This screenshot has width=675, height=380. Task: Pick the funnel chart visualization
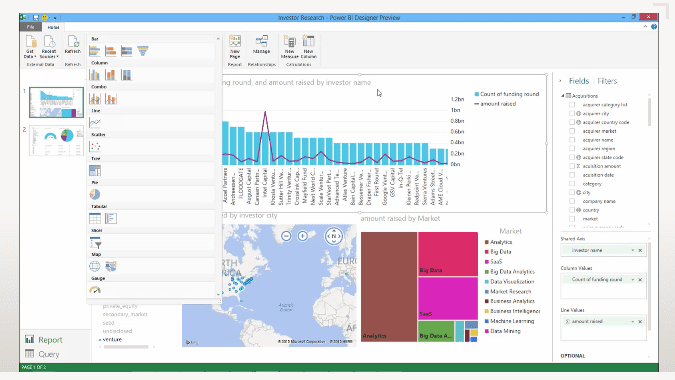click(142, 51)
